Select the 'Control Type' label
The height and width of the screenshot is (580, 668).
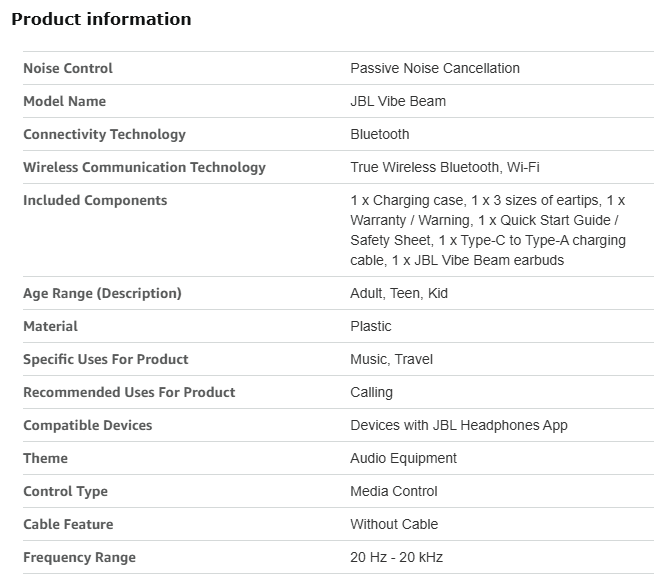click(65, 491)
